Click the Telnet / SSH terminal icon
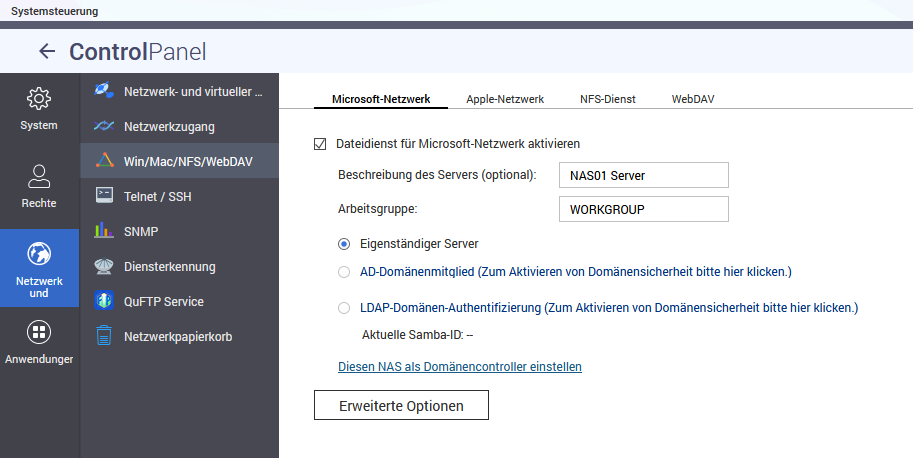This screenshot has width=913, height=458. [103, 196]
